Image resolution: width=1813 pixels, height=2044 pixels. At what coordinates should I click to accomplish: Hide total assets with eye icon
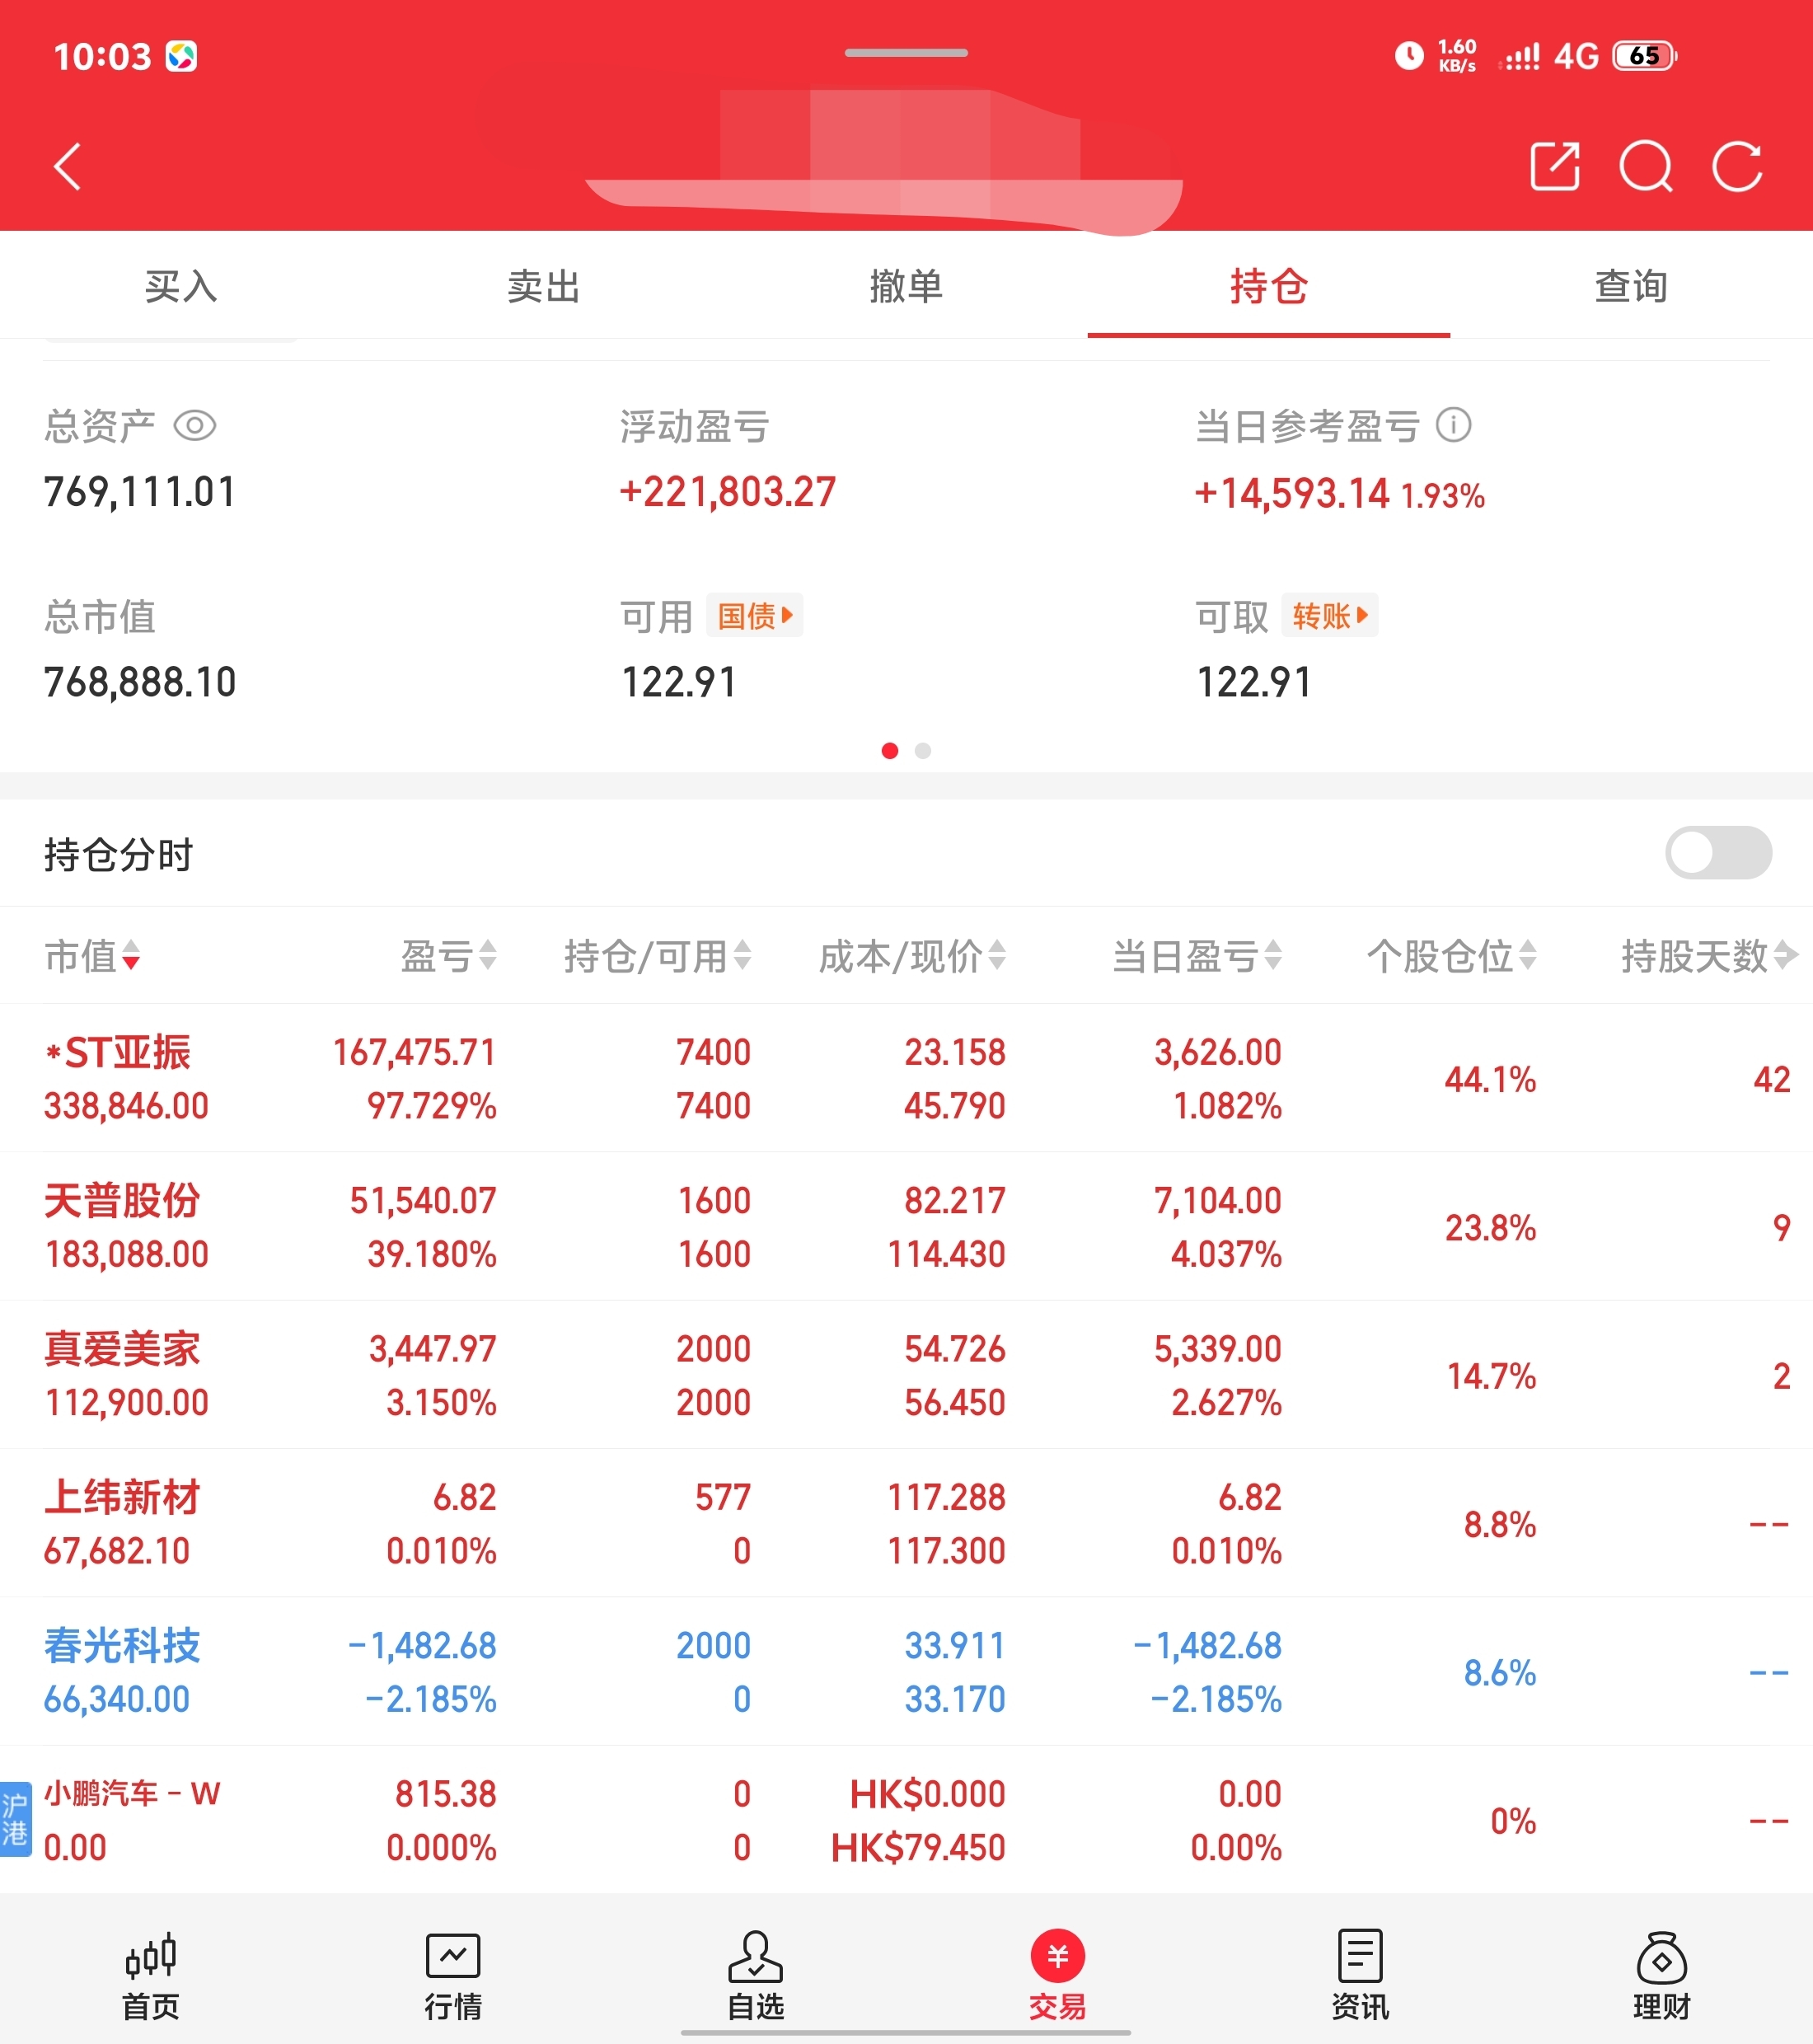(195, 426)
